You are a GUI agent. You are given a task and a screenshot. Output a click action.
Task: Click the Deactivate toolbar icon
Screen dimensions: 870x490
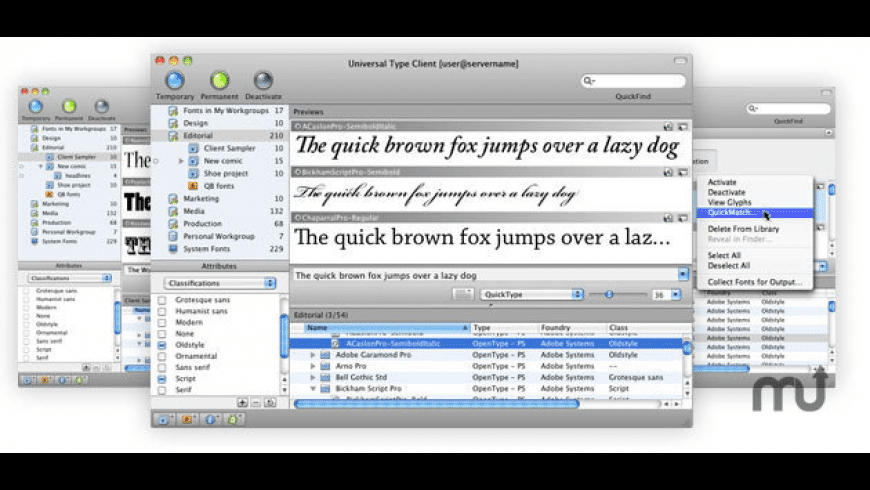click(263, 81)
